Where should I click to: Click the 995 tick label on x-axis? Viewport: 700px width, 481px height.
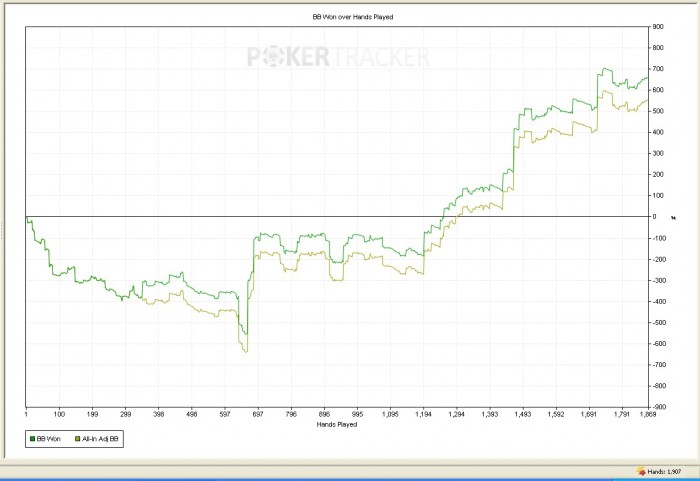pos(357,414)
